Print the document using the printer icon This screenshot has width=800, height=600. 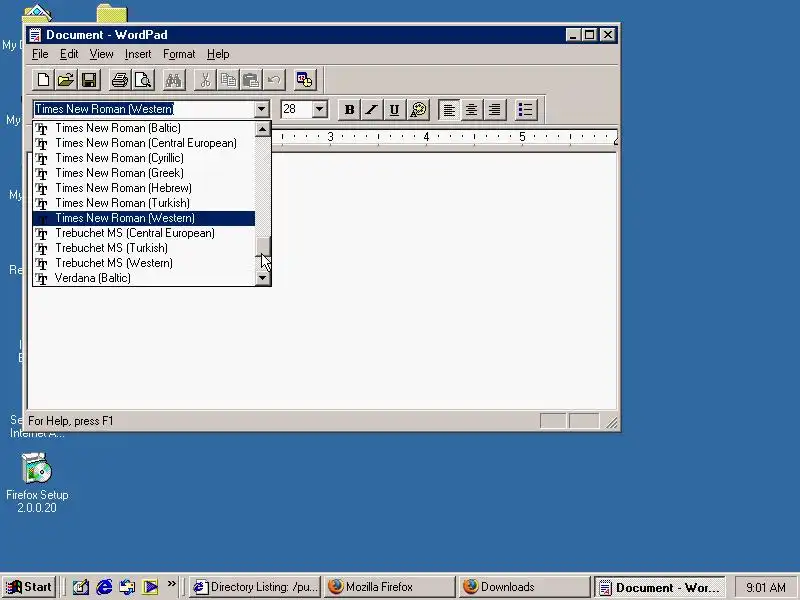tap(120, 80)
